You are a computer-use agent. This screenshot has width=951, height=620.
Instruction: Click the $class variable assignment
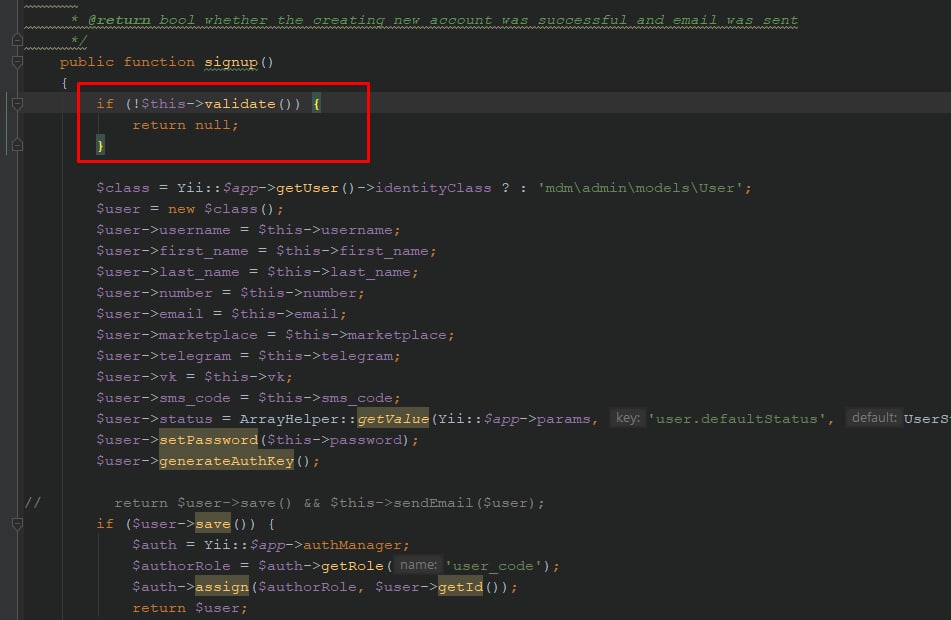pyautogui.click(x=123, y=188)
